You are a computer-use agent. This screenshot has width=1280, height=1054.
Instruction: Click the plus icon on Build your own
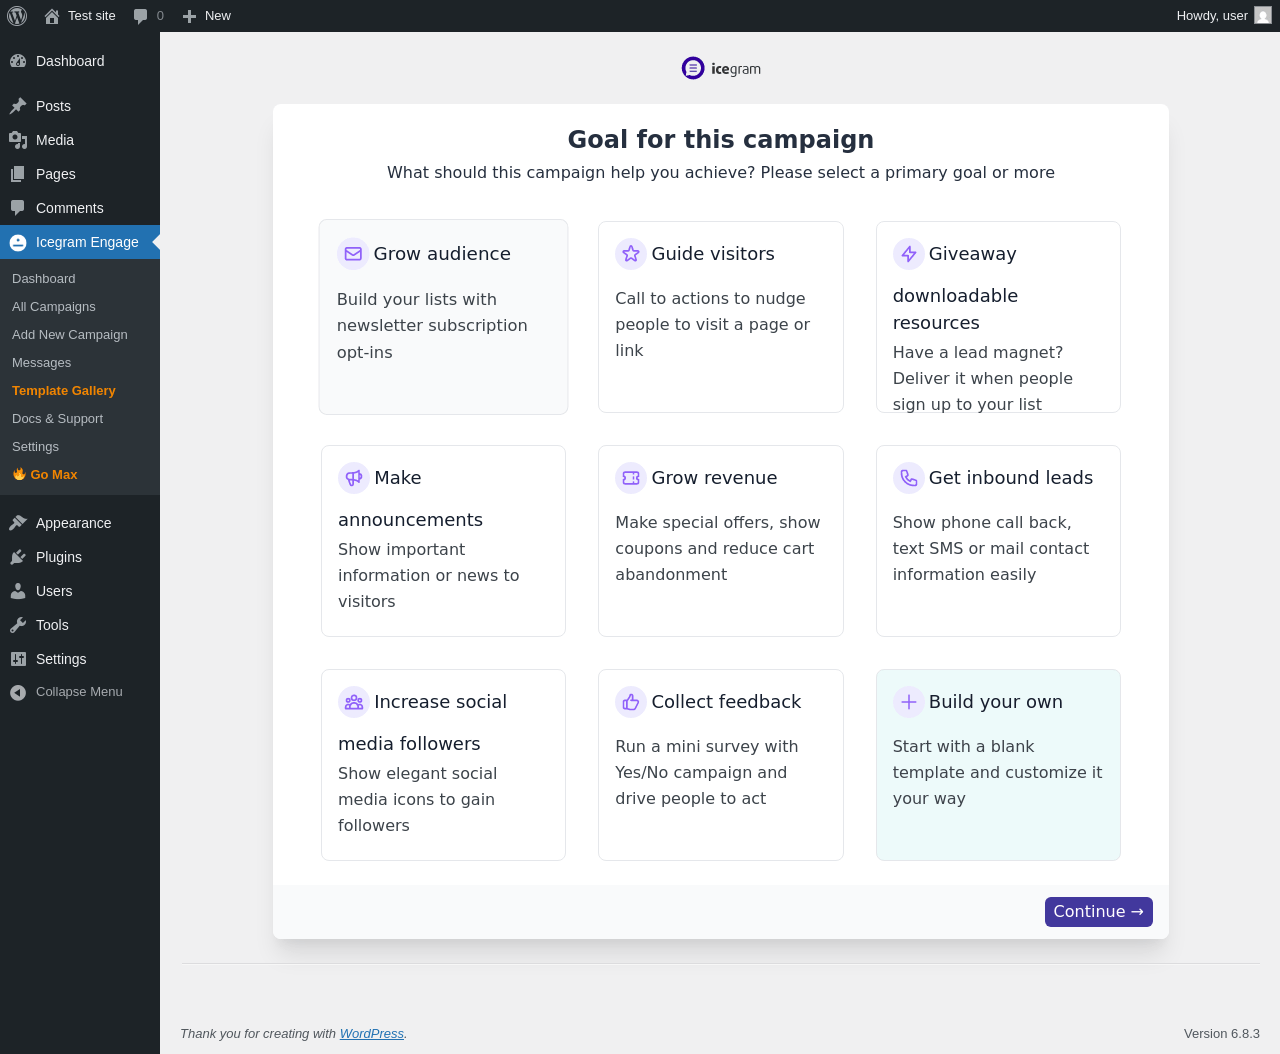pyautogui.click(x=908, y=702)
